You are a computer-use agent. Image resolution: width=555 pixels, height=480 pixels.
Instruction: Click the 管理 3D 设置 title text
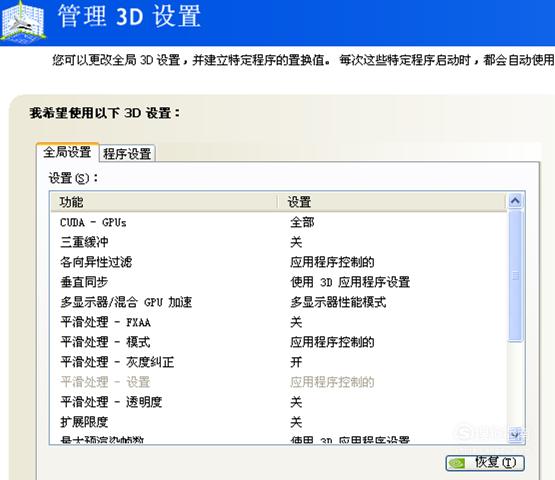130,16
